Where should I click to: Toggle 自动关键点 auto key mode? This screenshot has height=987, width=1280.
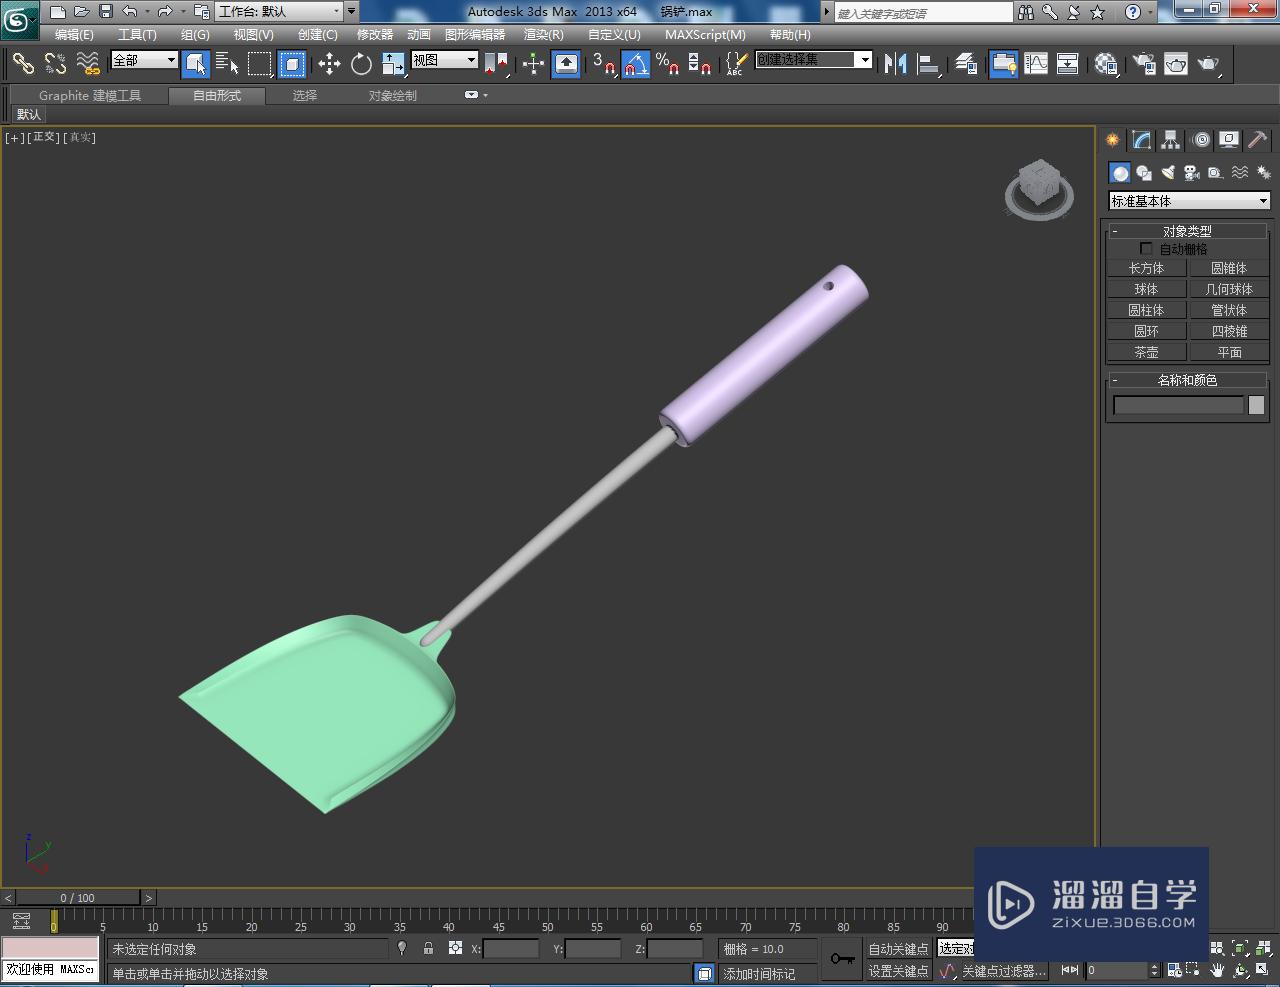click(x=898, y=949)
